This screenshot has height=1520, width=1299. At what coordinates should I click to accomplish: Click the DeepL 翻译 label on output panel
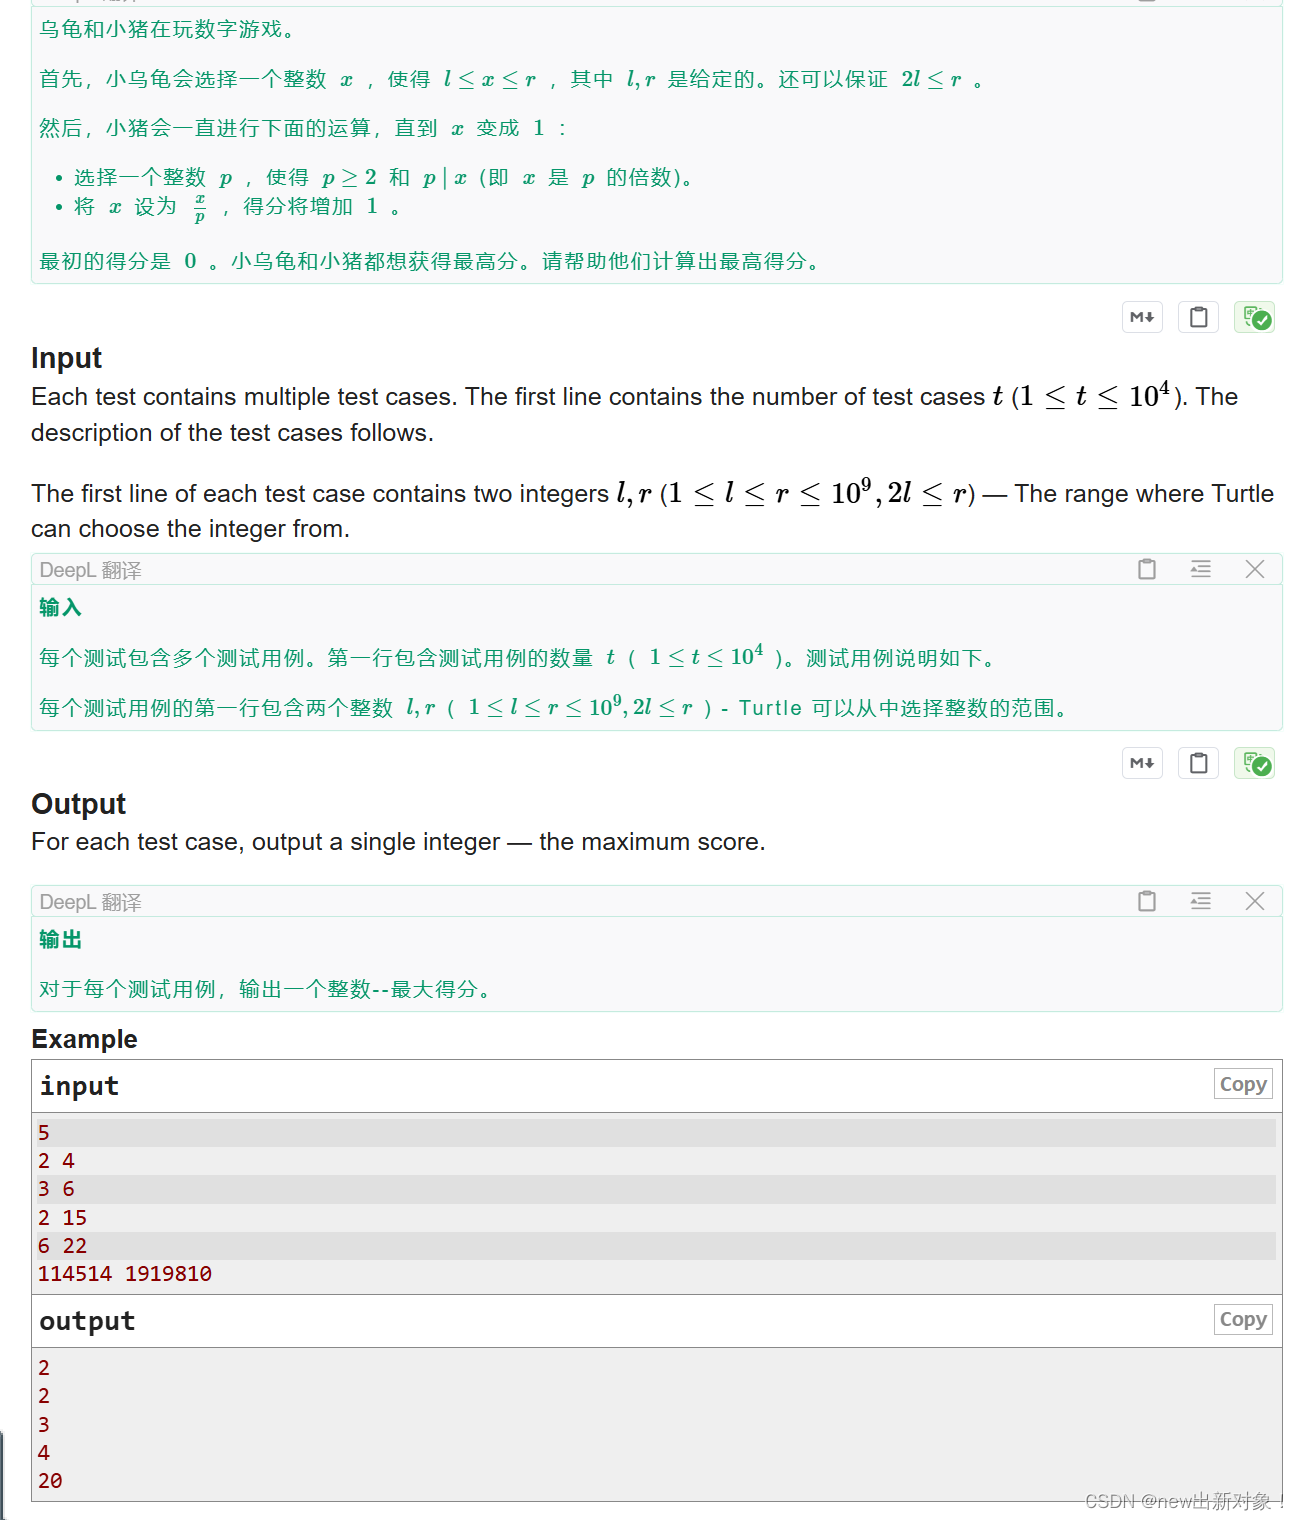tap(88, 901)
